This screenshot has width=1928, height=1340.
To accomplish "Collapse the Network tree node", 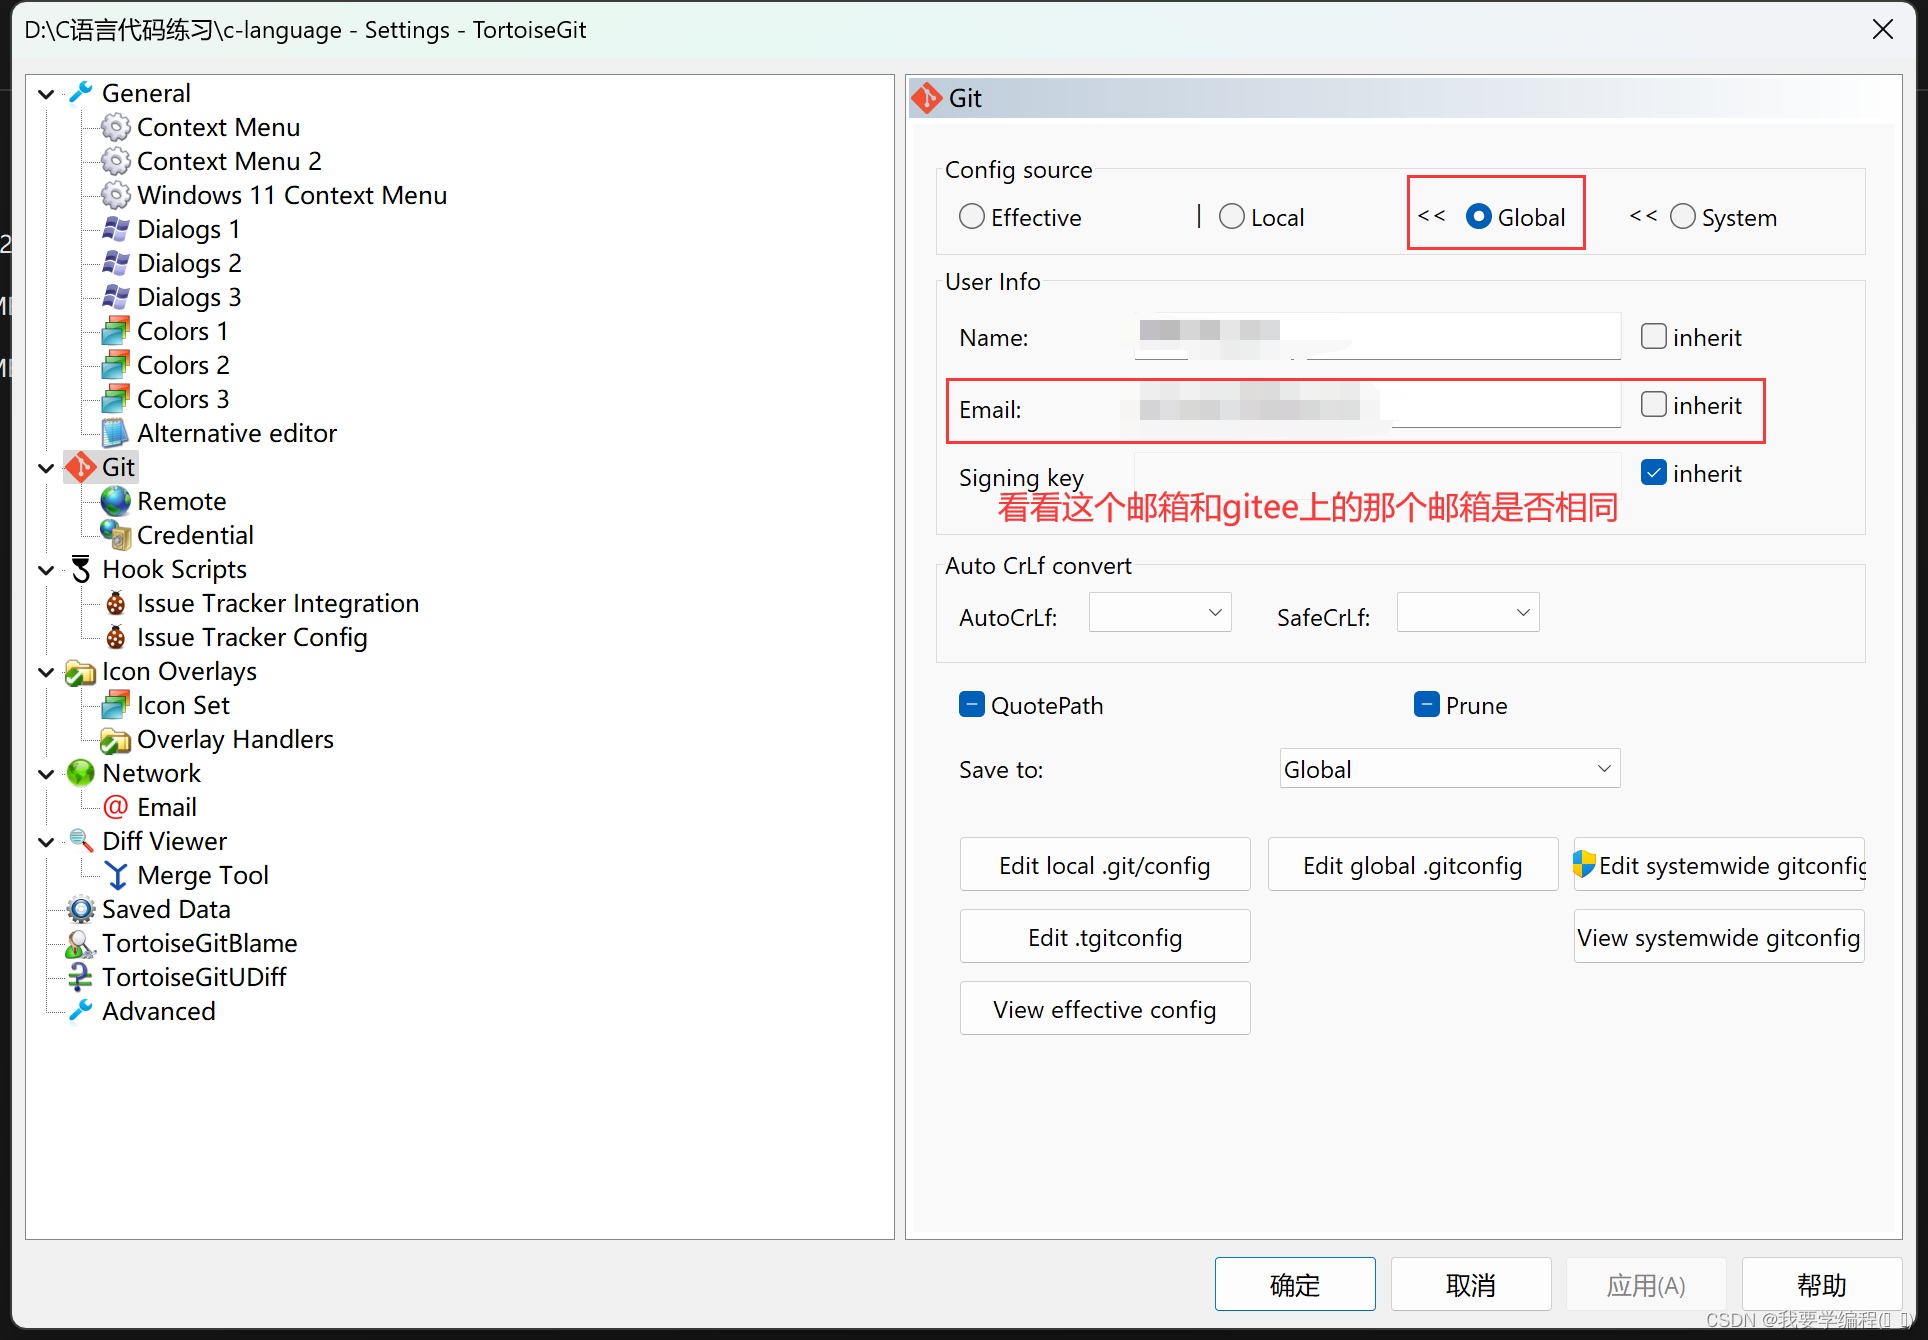I will 46,774.
